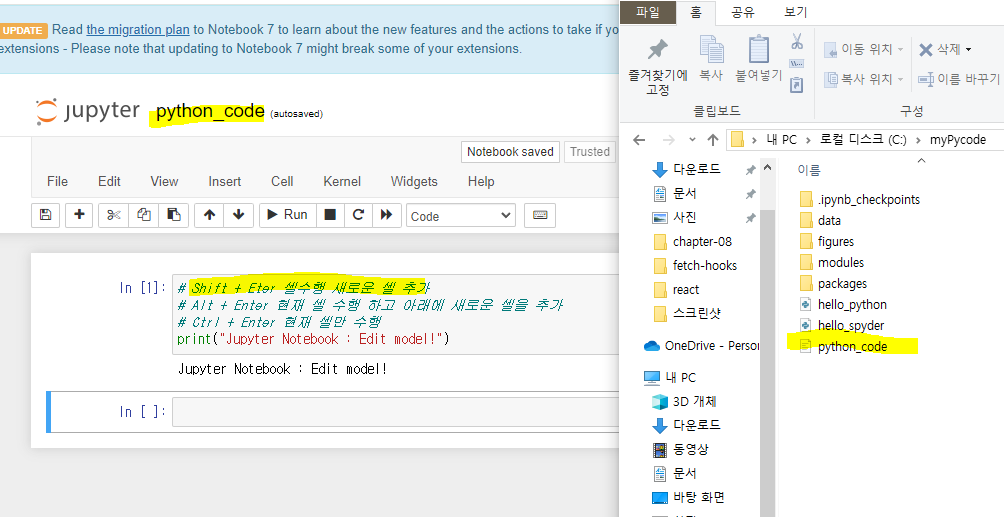1004x517 pixels.
Task: Select OneDrive in navigation pane
Action: click(702, 346)
